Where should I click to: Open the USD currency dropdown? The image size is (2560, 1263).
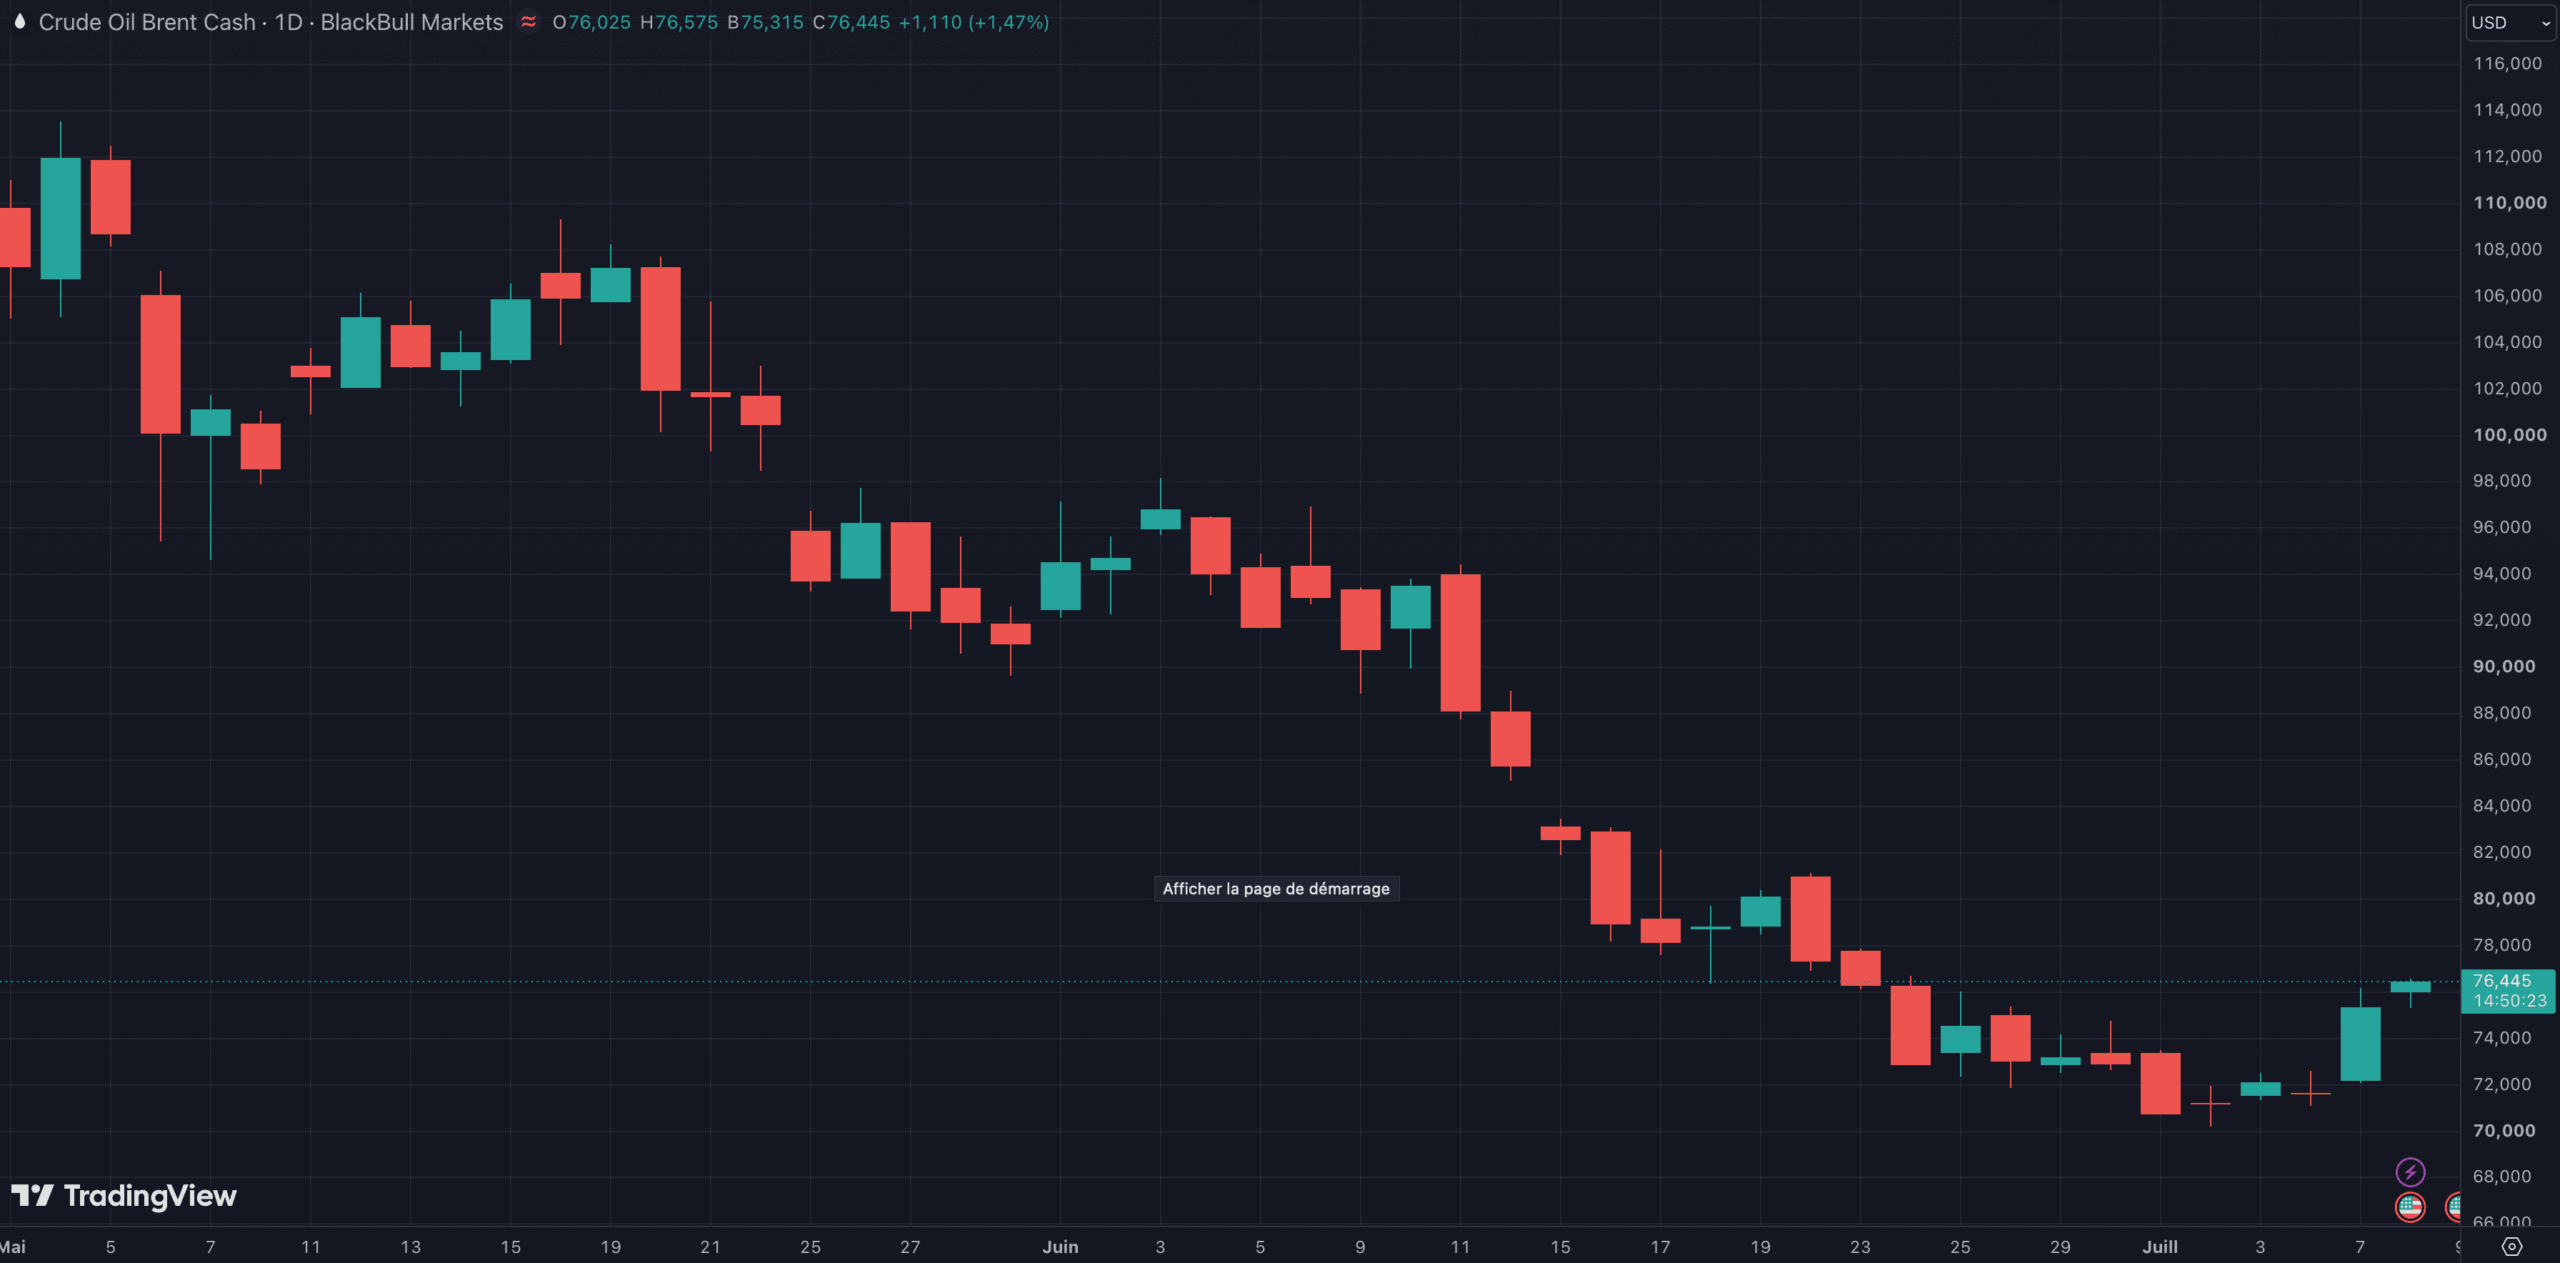click(x=2511, y=22)
